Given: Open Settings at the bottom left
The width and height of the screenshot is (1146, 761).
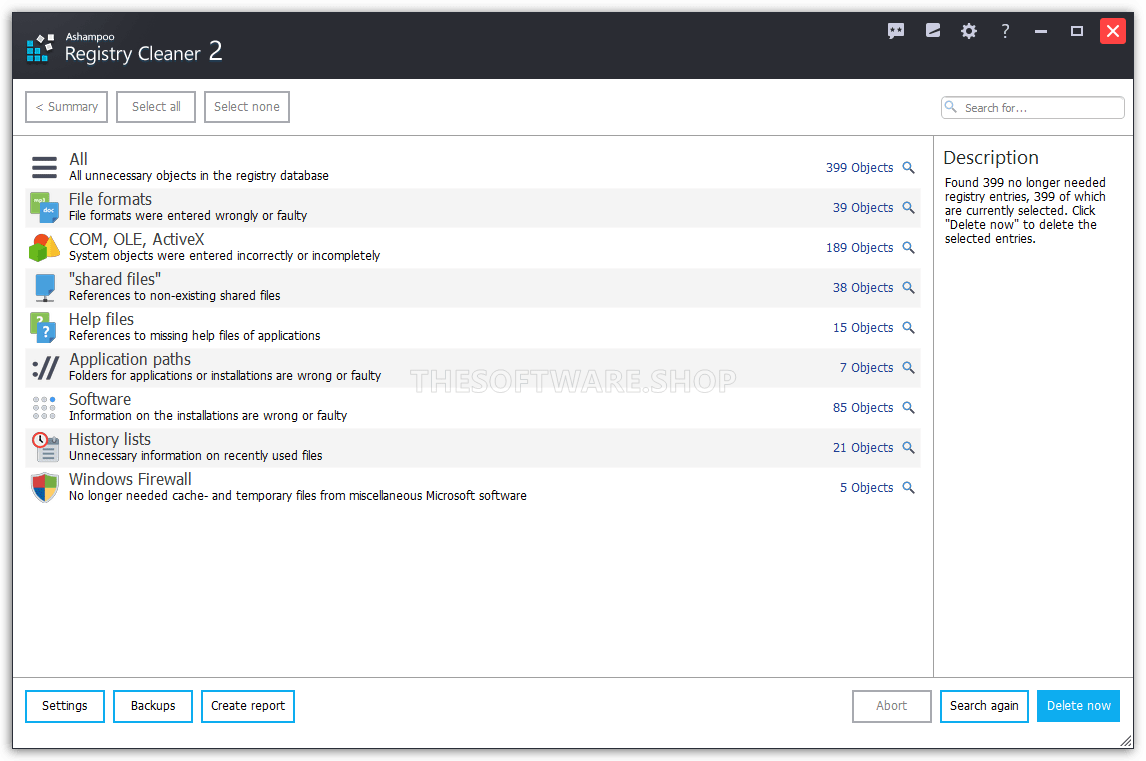Looking at the screenshot, I should coord(65,706).
